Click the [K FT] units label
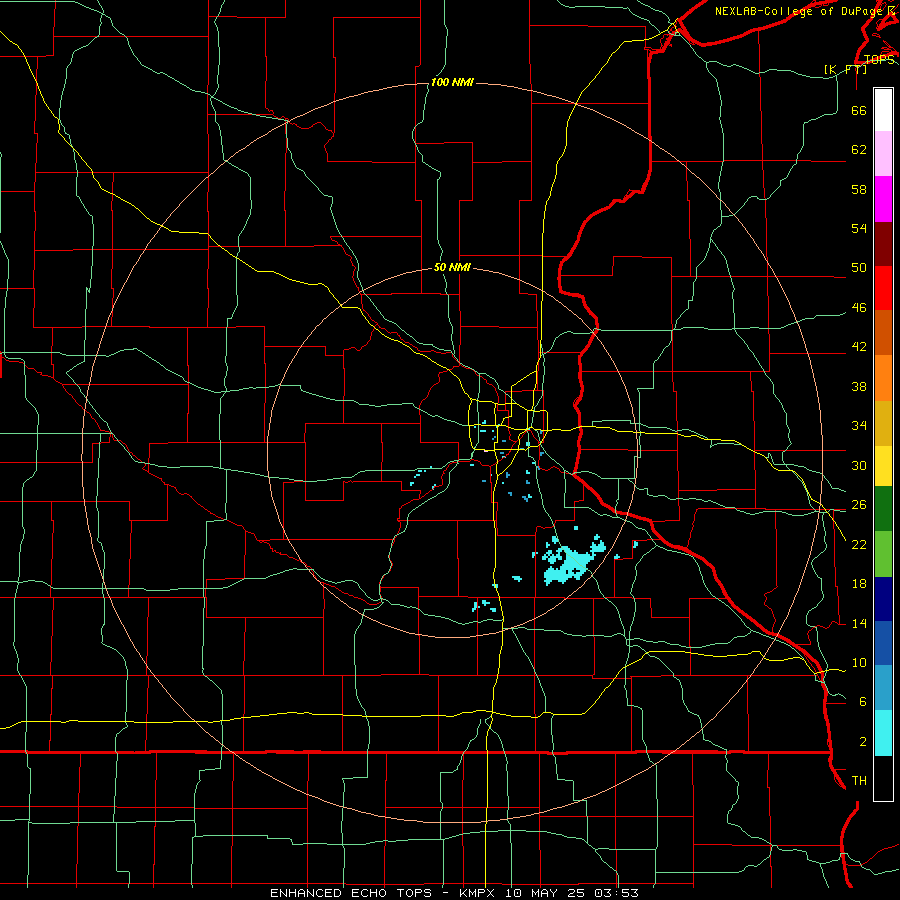Viewport: 900px width, 900px height. pyautogui.click(x=845, y=69)
